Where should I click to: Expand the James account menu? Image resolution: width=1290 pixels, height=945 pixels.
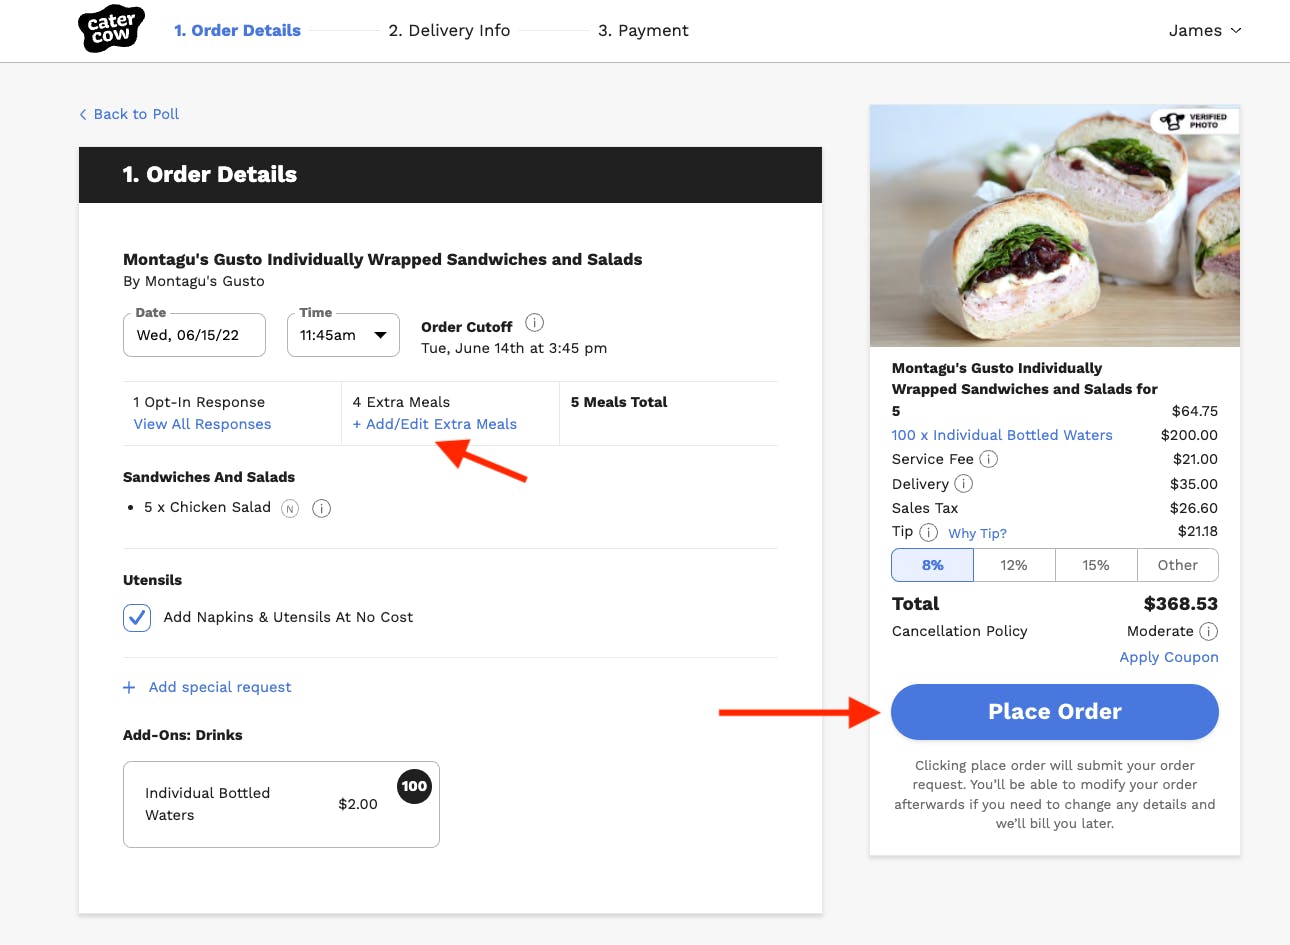(1204, 30)
